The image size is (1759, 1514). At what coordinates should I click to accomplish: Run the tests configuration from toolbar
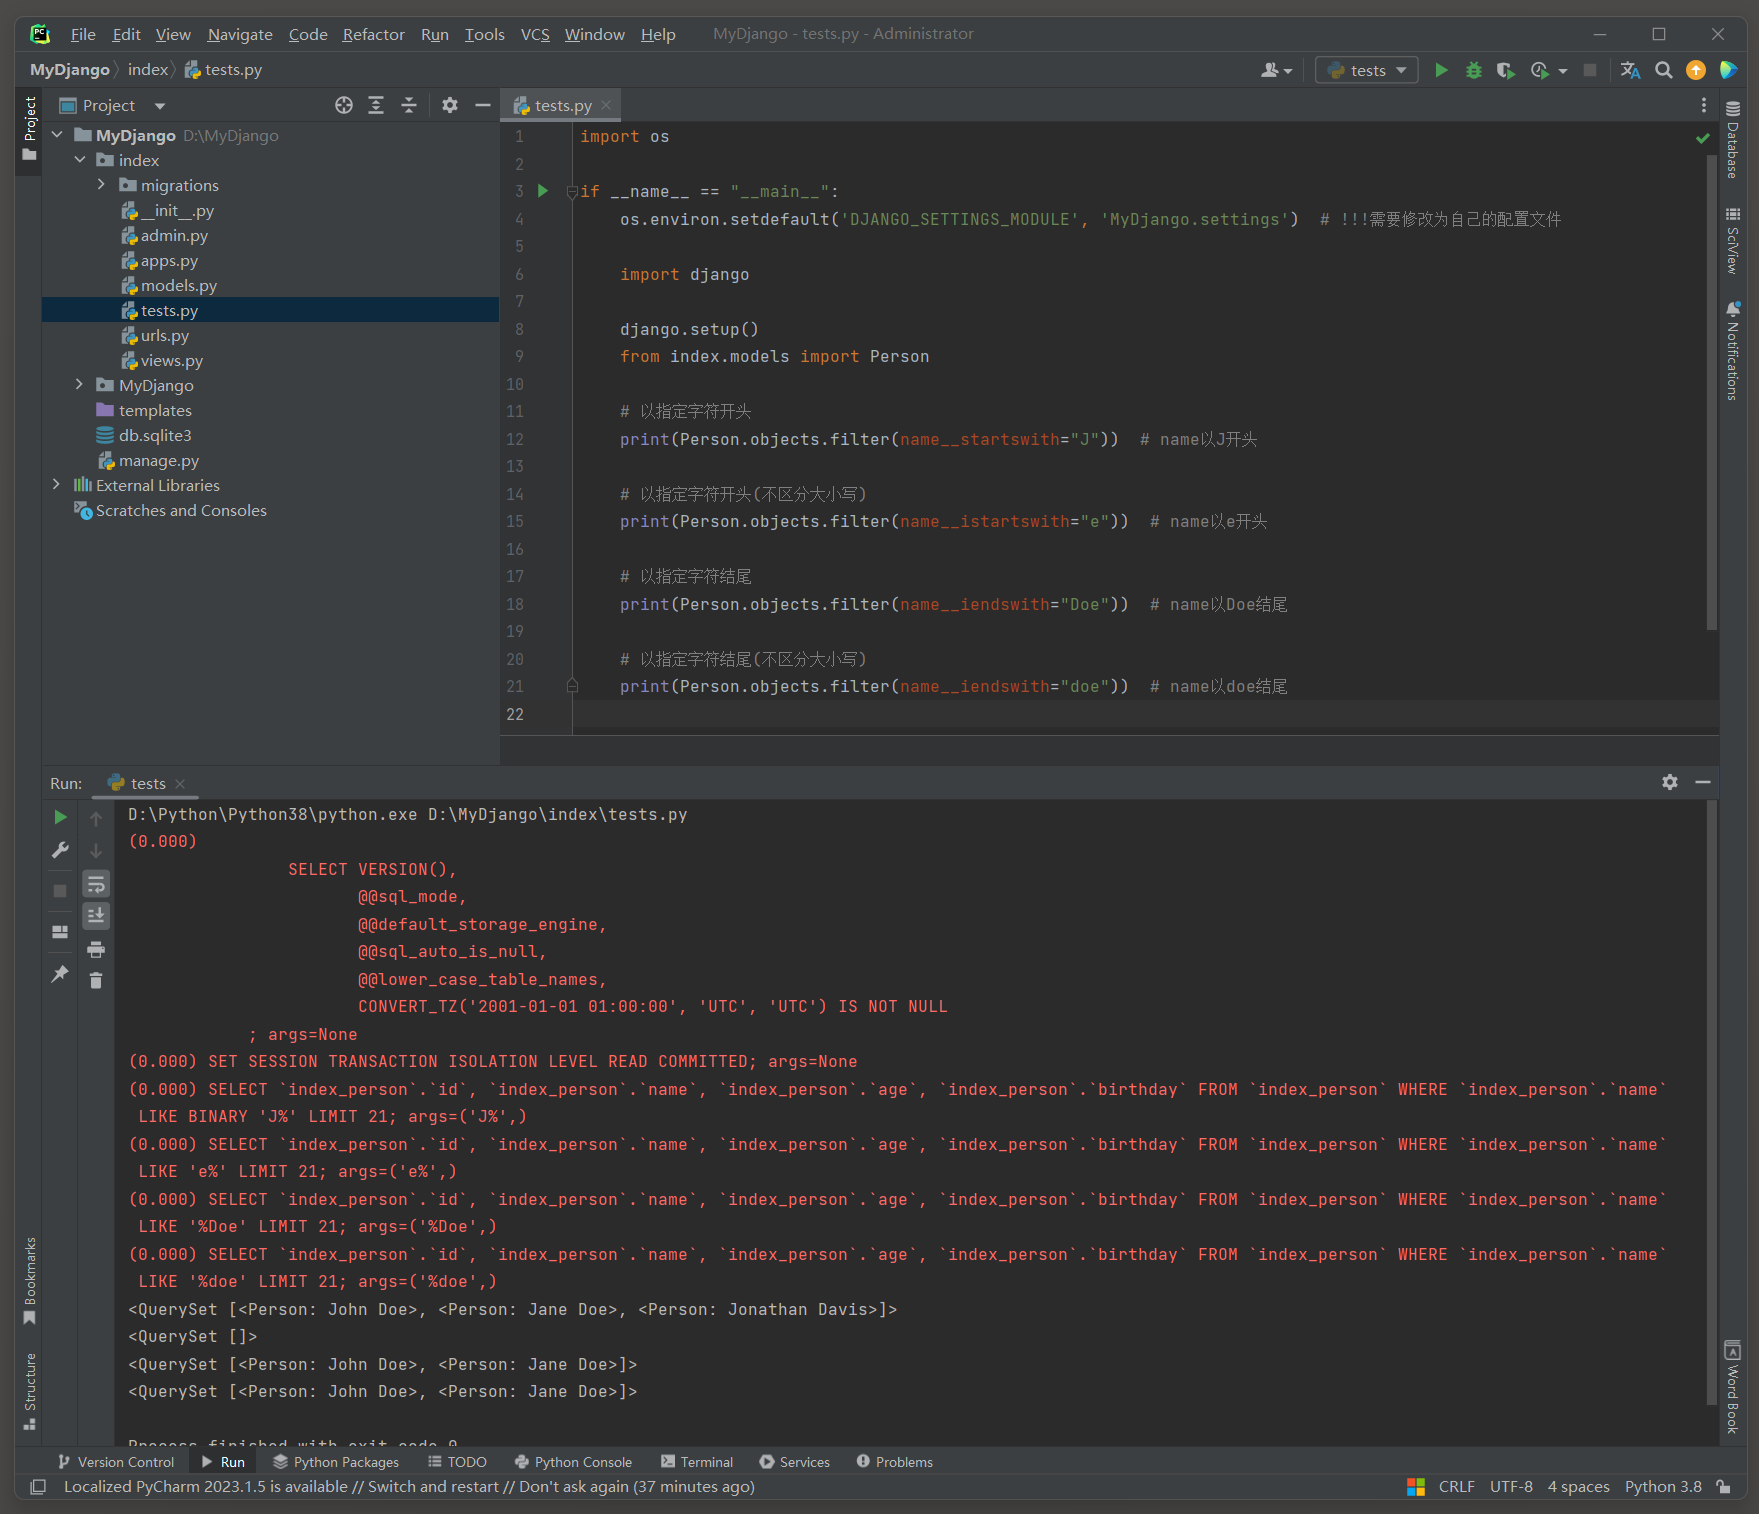click(x=1441, y=70)
